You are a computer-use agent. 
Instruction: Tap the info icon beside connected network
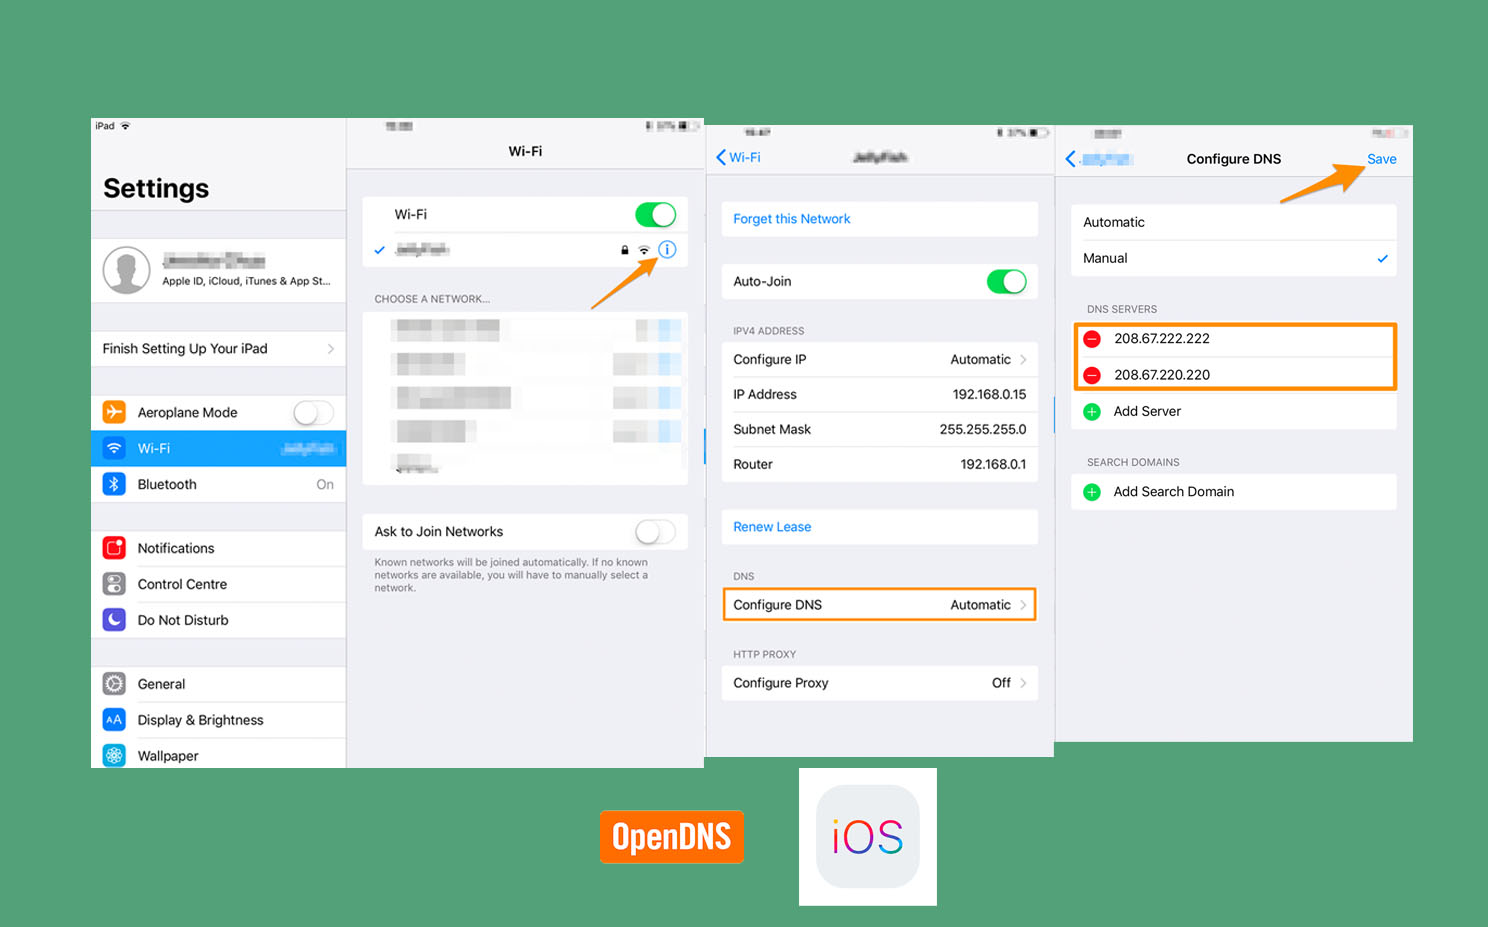[x=667, y=250]
